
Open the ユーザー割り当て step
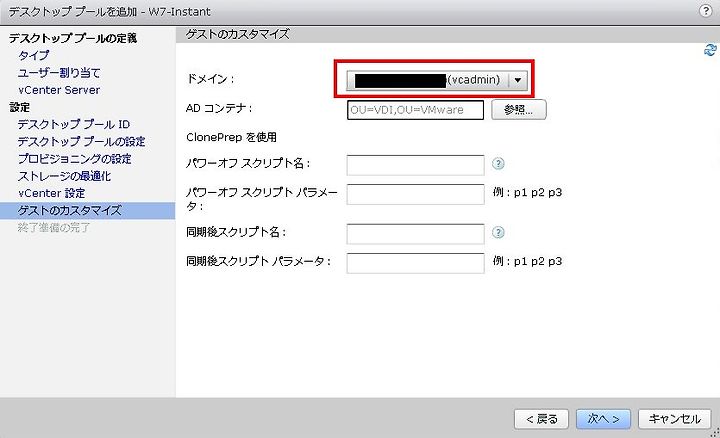(59, 73)
